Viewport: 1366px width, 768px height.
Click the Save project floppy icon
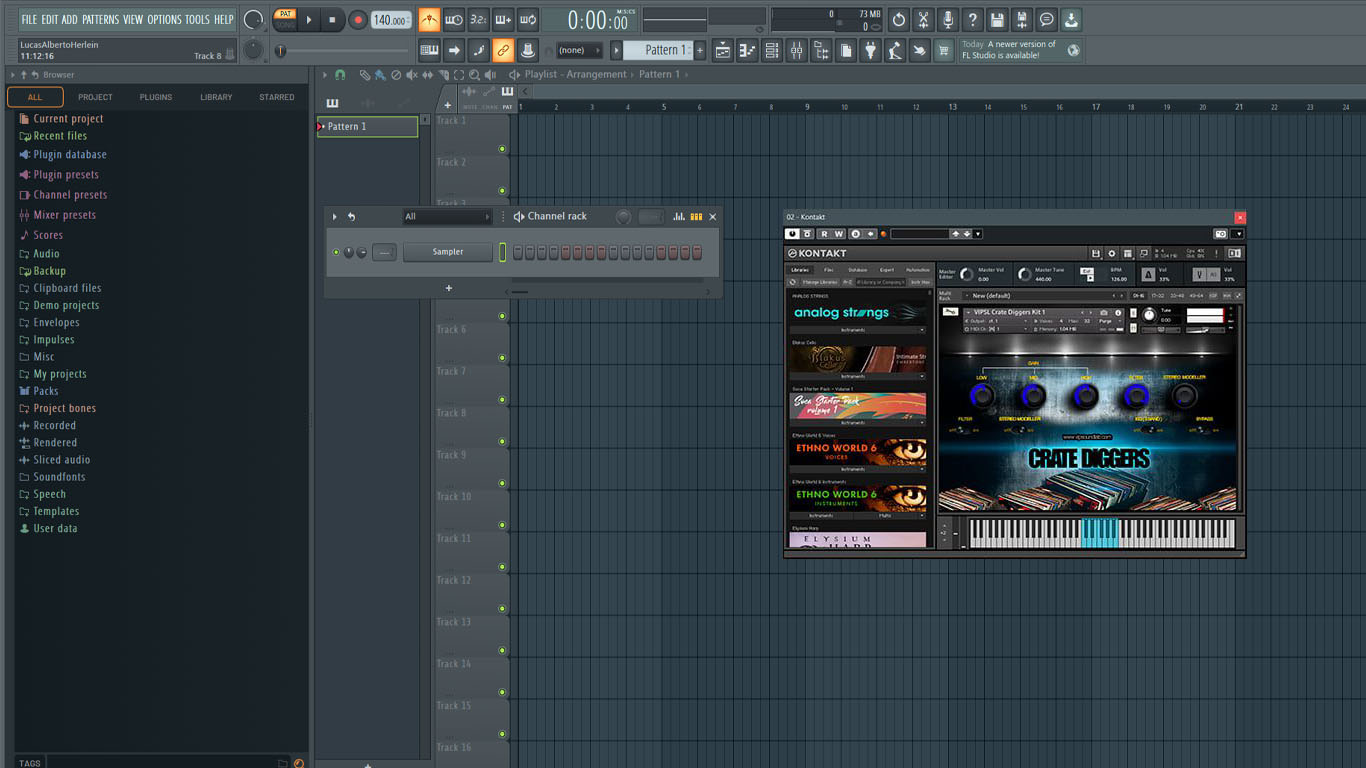coord(997,20)
